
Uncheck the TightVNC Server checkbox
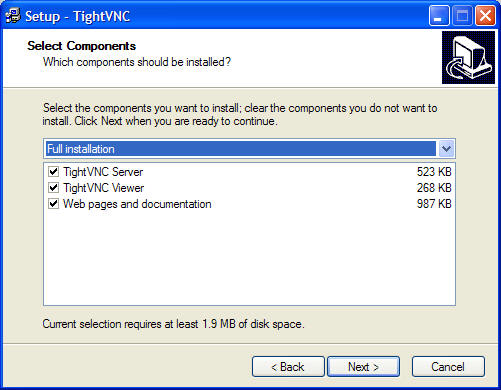(x=54, y=172)
